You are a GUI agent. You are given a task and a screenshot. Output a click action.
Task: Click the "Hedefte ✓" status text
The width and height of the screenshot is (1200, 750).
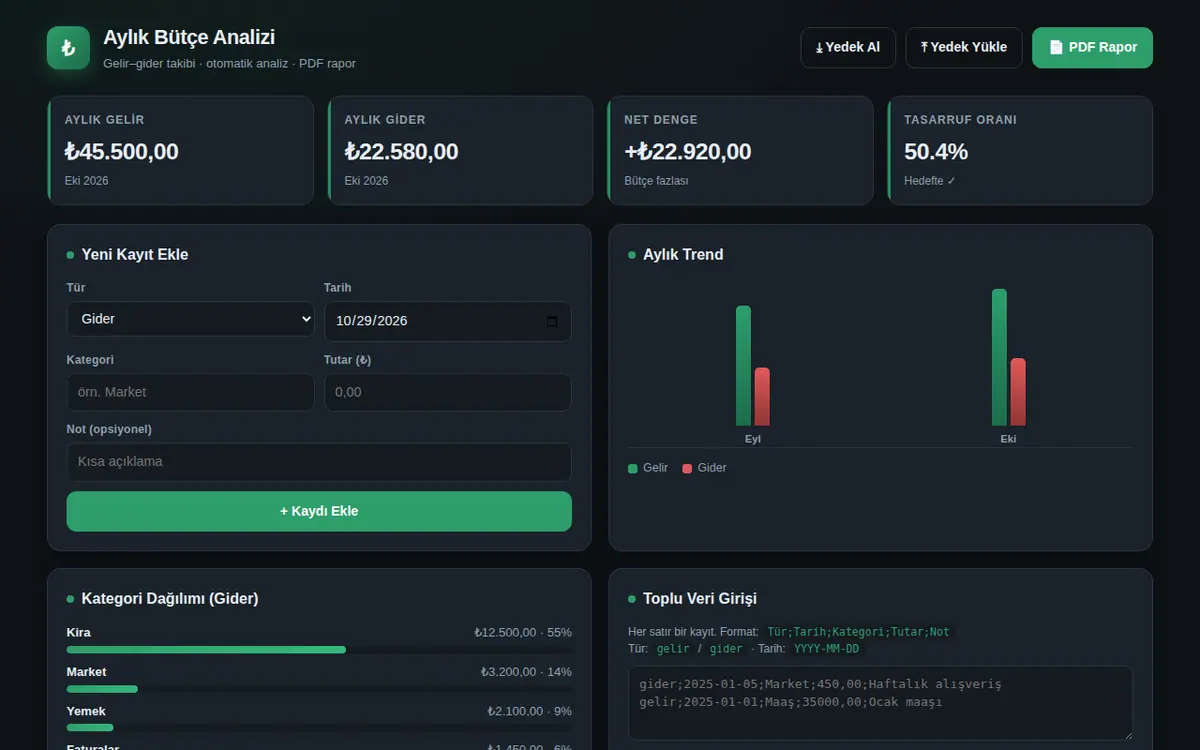(930, 181)
